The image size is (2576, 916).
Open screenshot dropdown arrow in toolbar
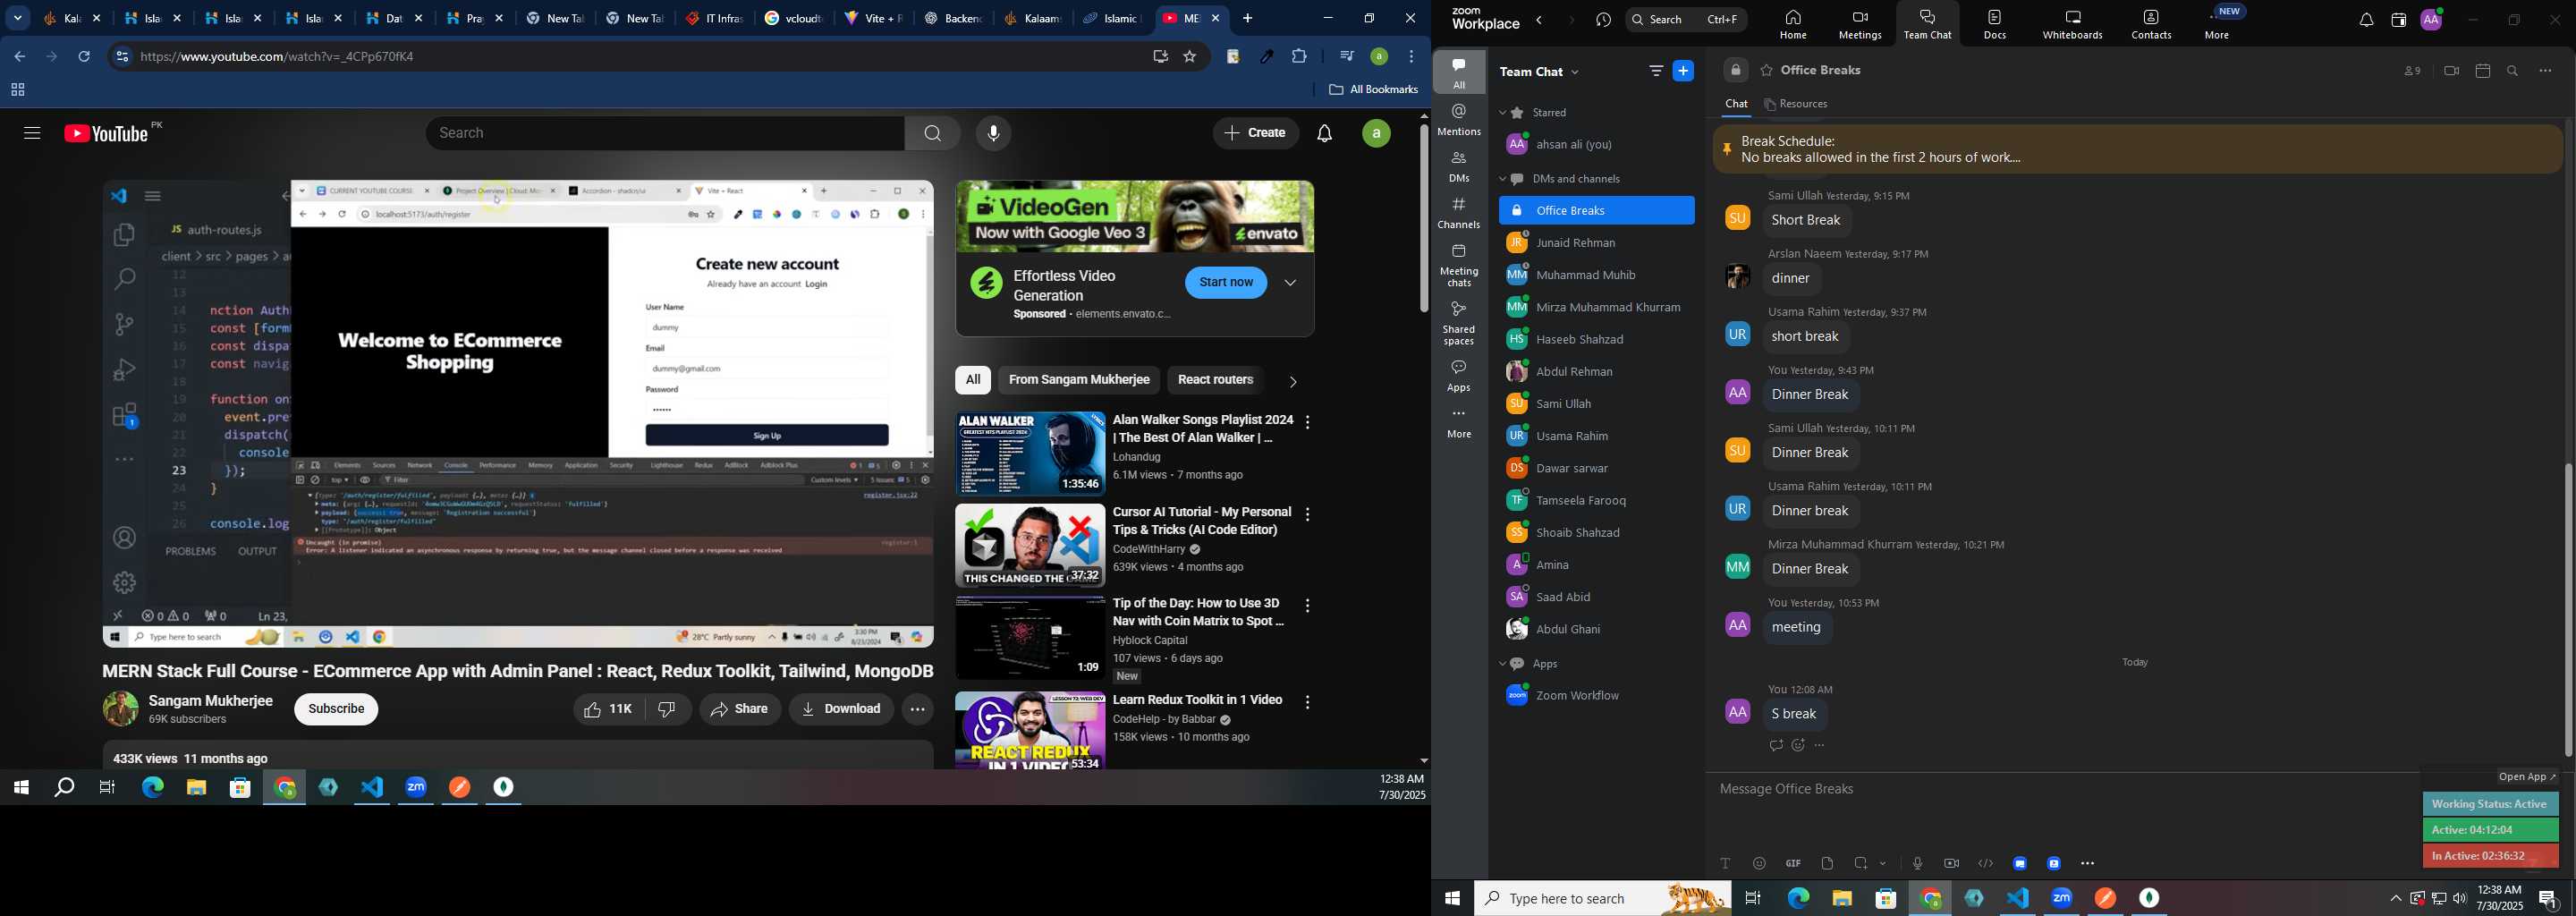tap(1884, 863)
